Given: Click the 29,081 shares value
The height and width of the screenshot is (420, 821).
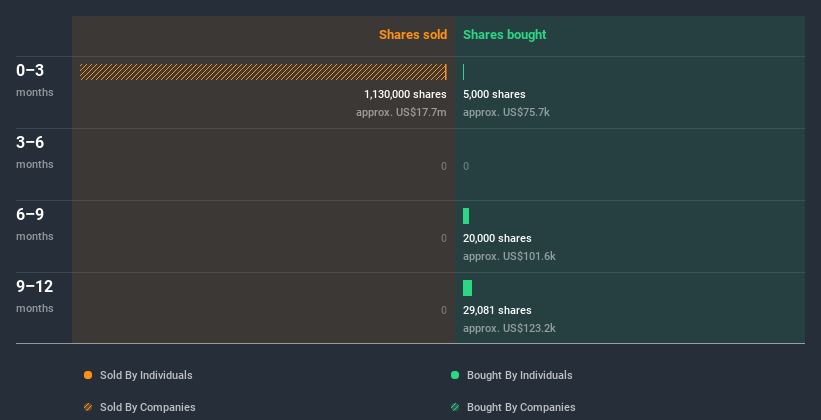Looking at the screenshot, I should [x=497, y=310].
